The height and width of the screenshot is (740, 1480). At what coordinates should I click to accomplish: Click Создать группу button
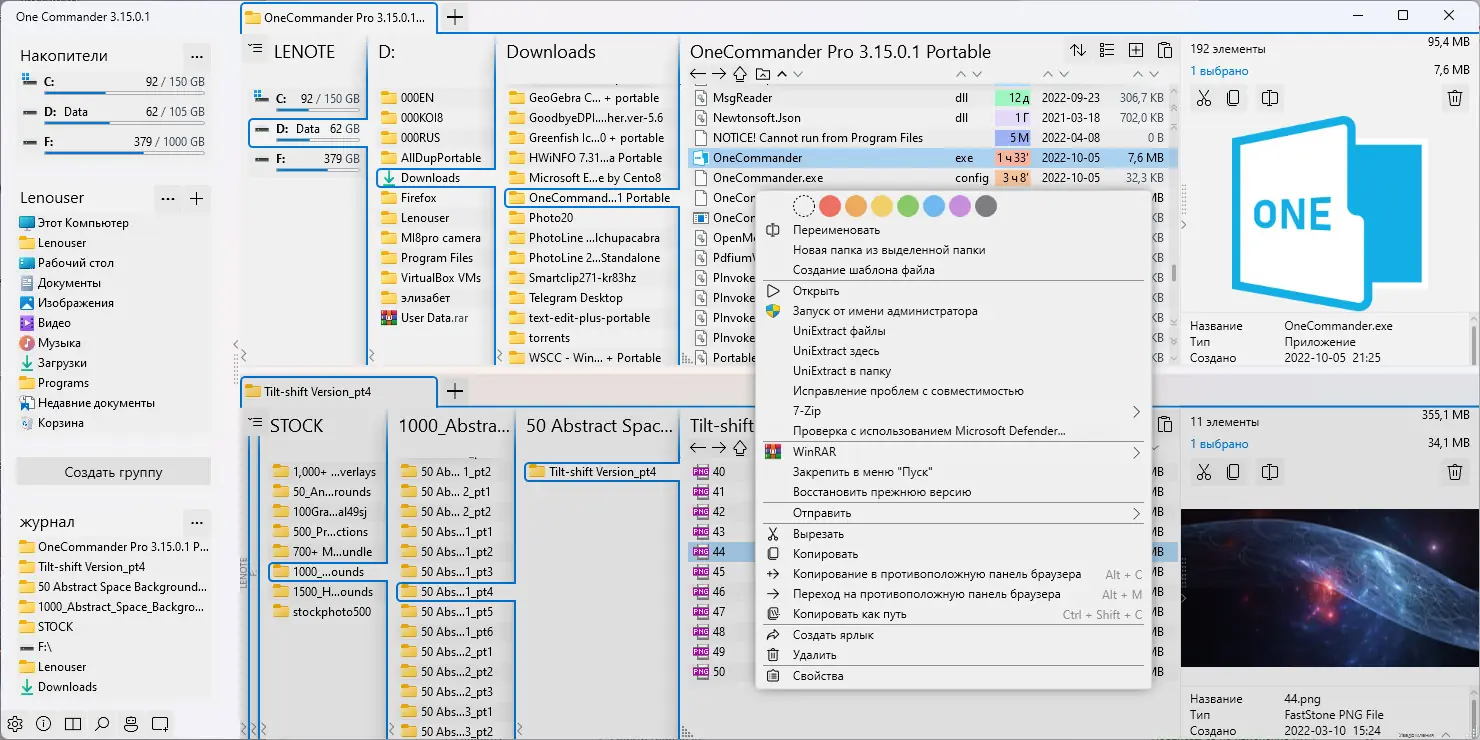(113, 472)
